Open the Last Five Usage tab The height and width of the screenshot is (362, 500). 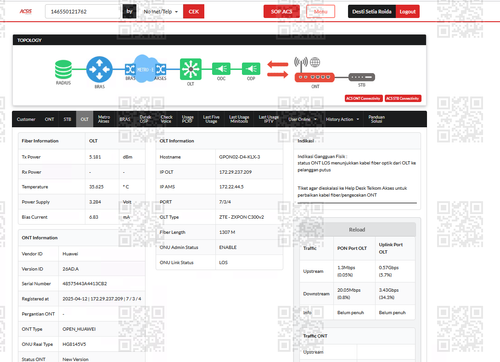[211, 119]
